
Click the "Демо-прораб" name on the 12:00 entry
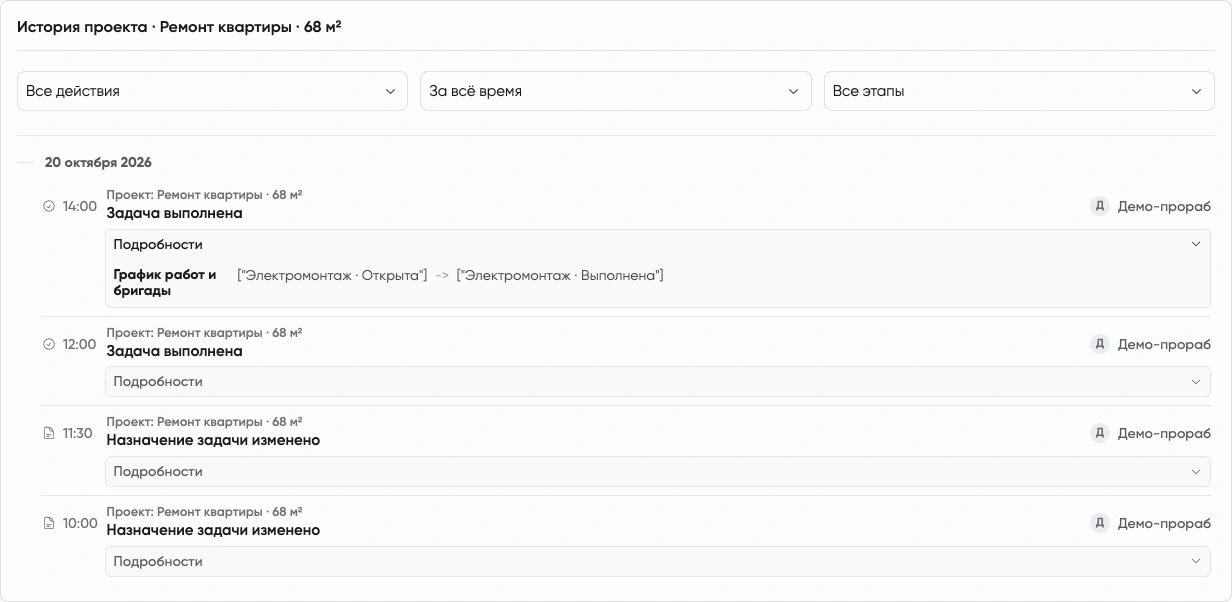click(x=1164, y=344)
